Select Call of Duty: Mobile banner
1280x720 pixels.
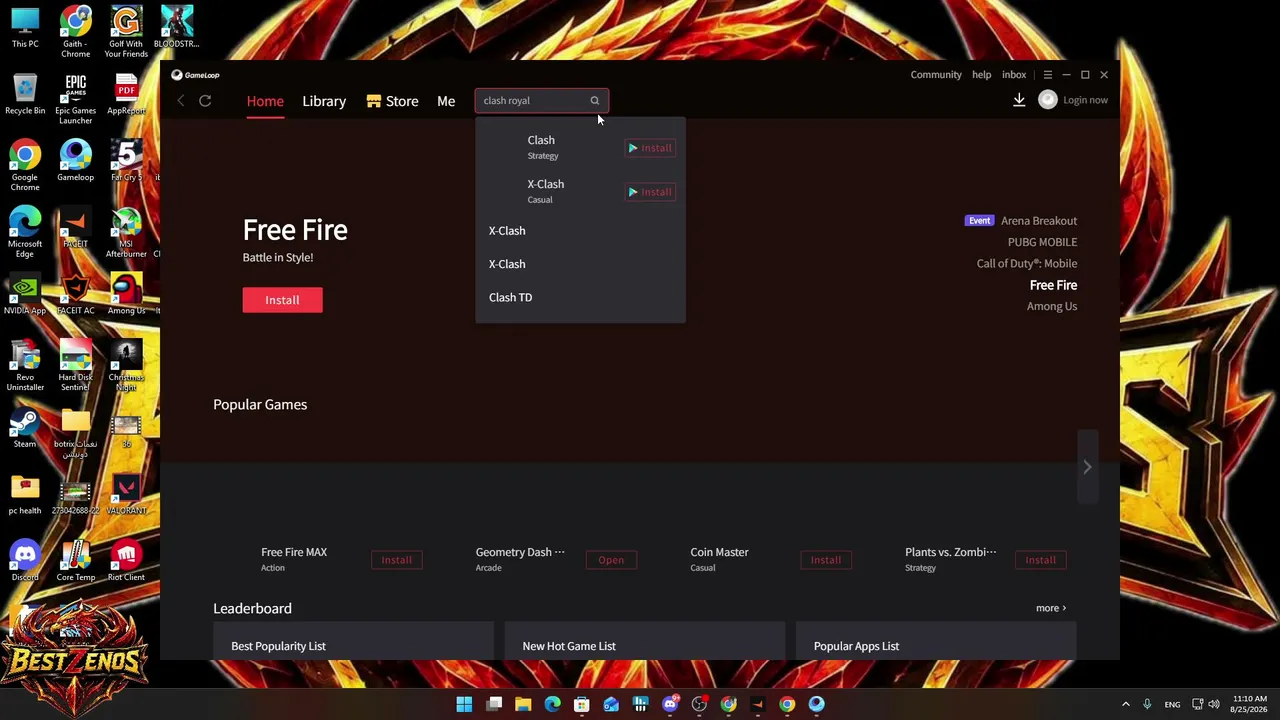tap(1027, 264)
